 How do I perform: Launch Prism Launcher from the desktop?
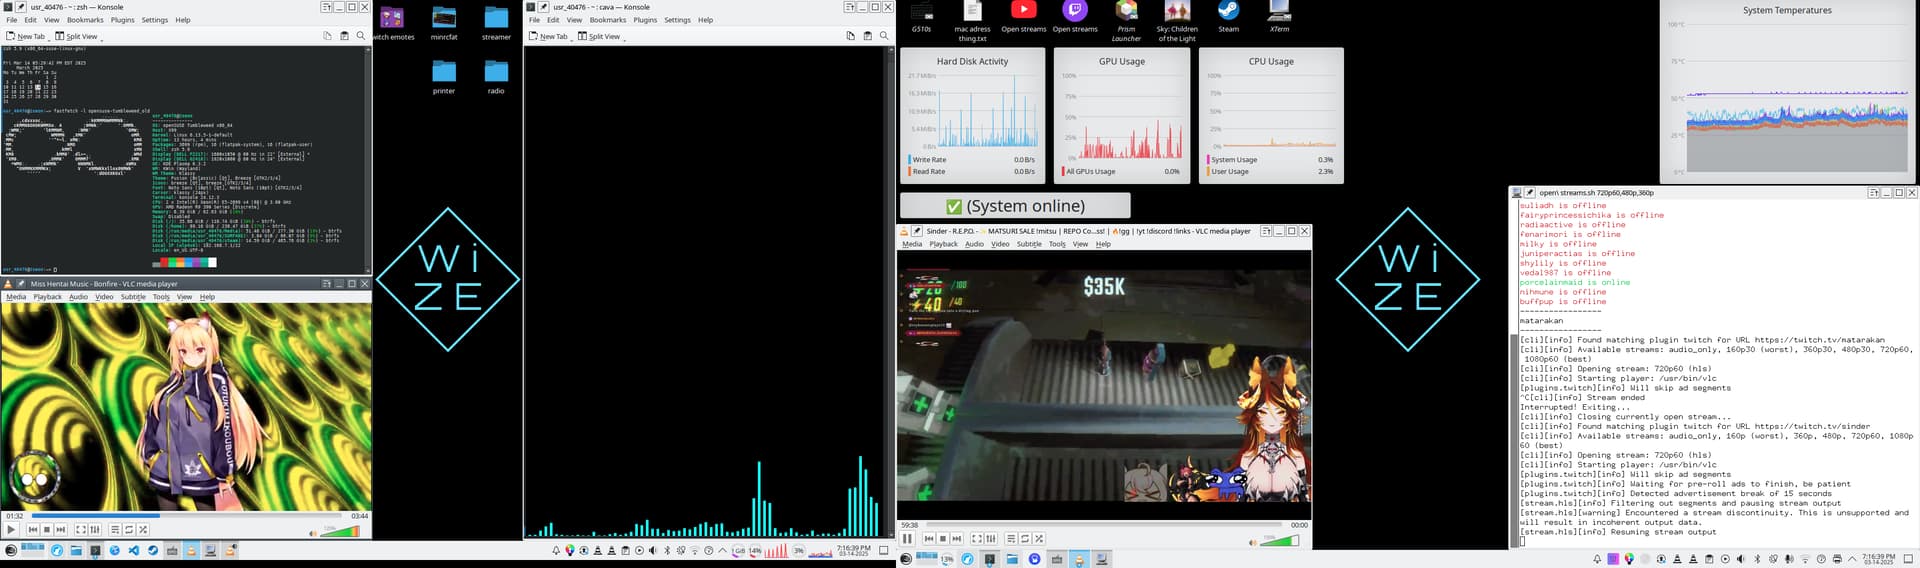[1126, 20]
